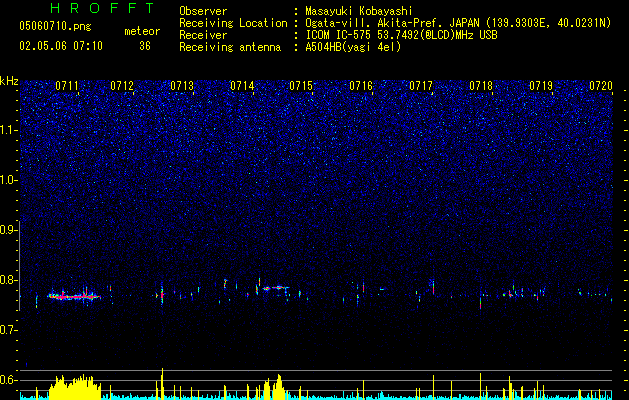
Task: Click the 0712 time marker
Action: [x=122, y=86]
